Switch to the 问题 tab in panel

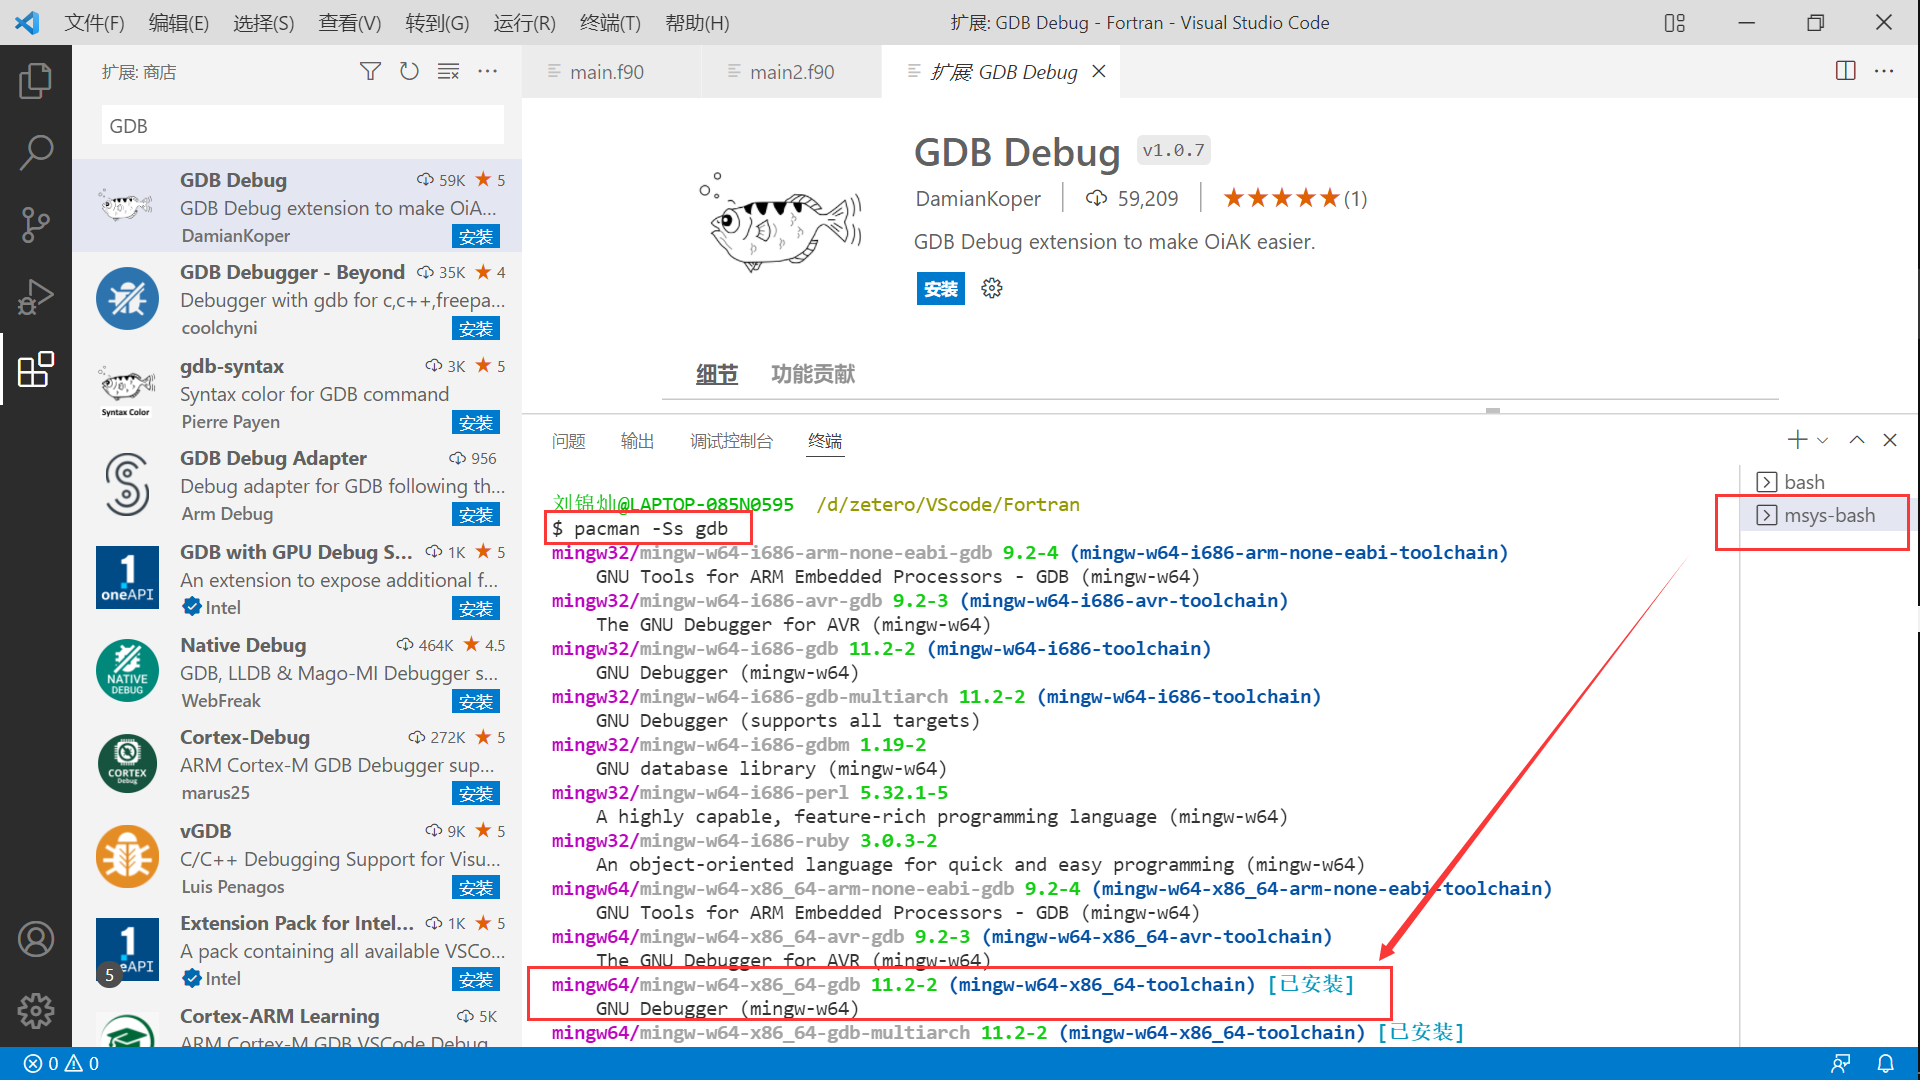coord(570,440)
